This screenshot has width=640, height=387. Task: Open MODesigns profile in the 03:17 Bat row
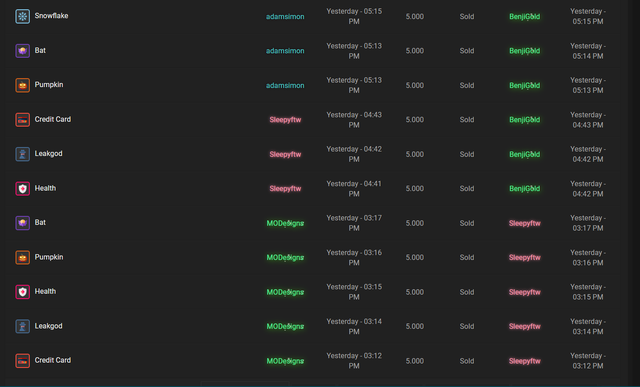pyautogui.click(x=285, y=223)
